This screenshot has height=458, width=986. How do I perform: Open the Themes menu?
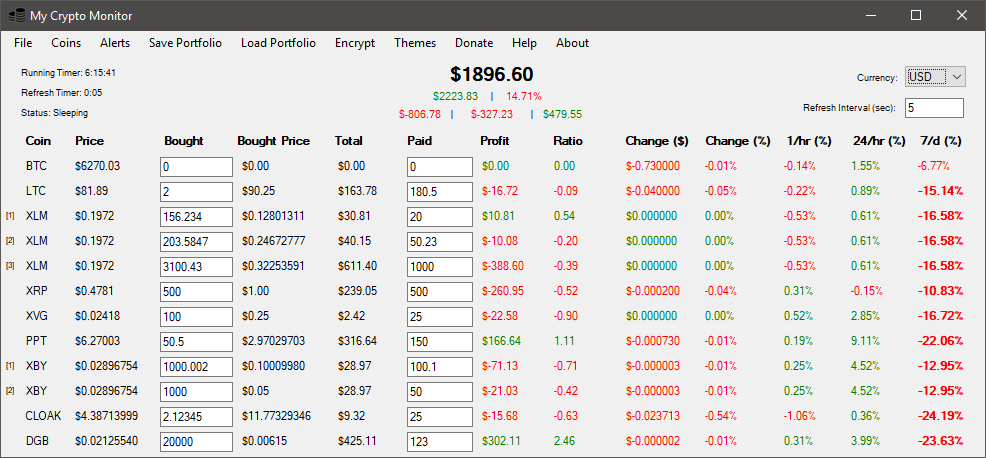[x=415, y=43]
